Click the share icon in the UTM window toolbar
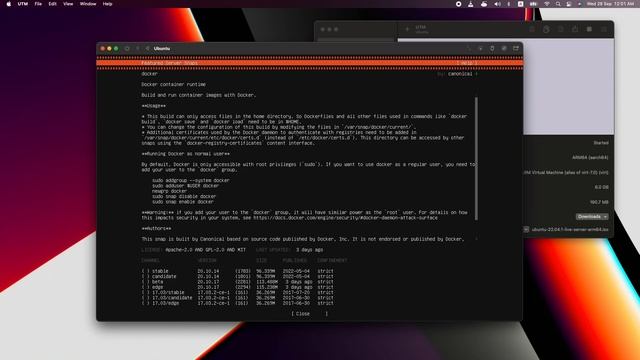 tap(575, 29)
